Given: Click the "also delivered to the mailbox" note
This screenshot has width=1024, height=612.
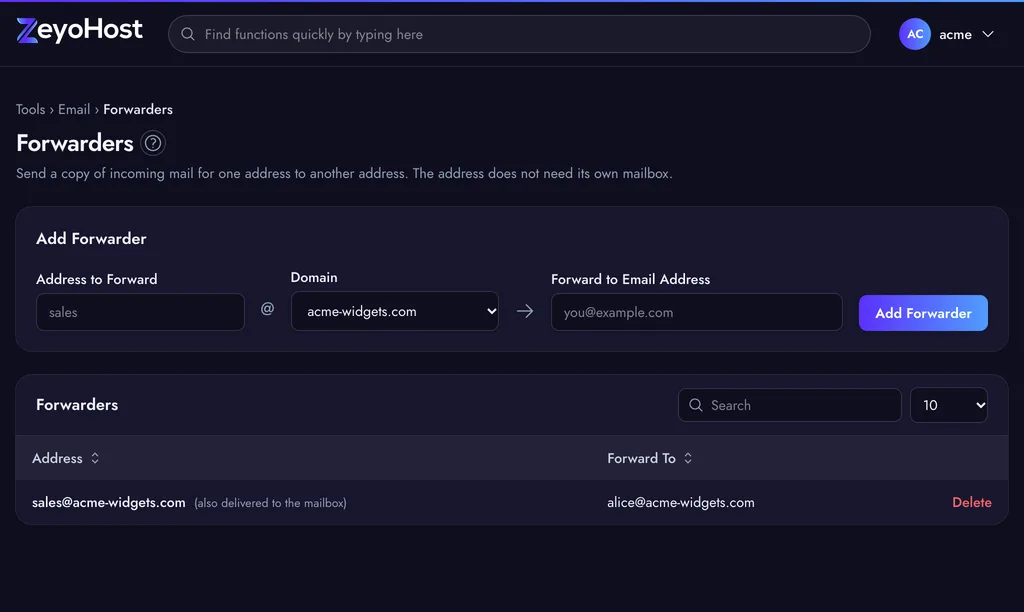Looking at the screenshot, I should 270,503.
